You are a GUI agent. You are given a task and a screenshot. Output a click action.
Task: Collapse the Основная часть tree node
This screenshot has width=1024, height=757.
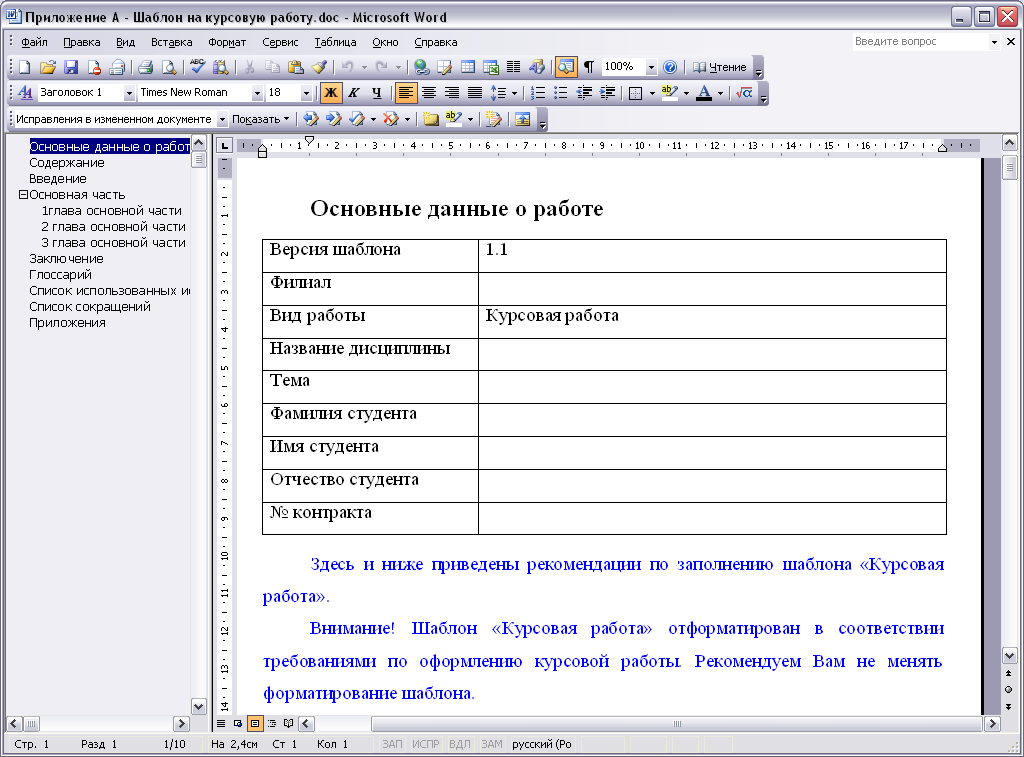(23, 195)
